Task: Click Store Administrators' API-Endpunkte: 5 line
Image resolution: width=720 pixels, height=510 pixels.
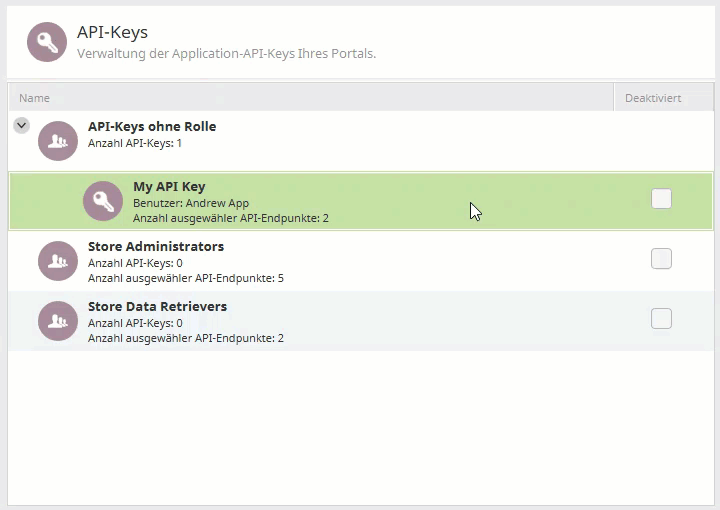Action: [x=186, y=278]
